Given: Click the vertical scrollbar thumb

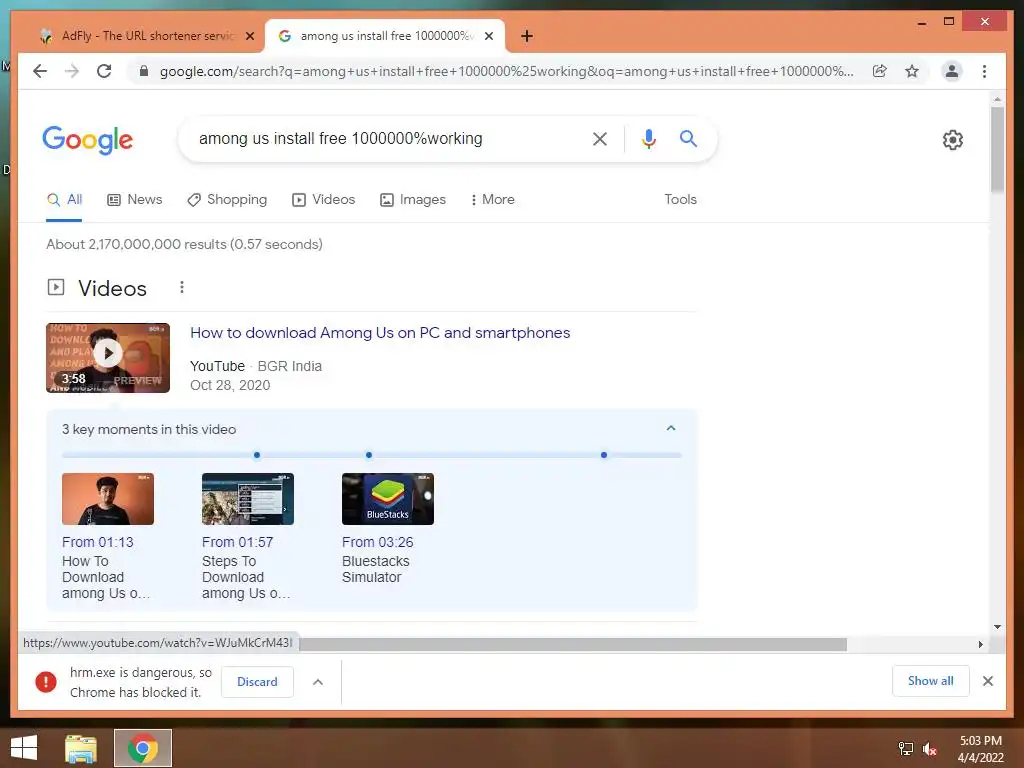Looking at the screenshot, I should click(x=997, y=150).
